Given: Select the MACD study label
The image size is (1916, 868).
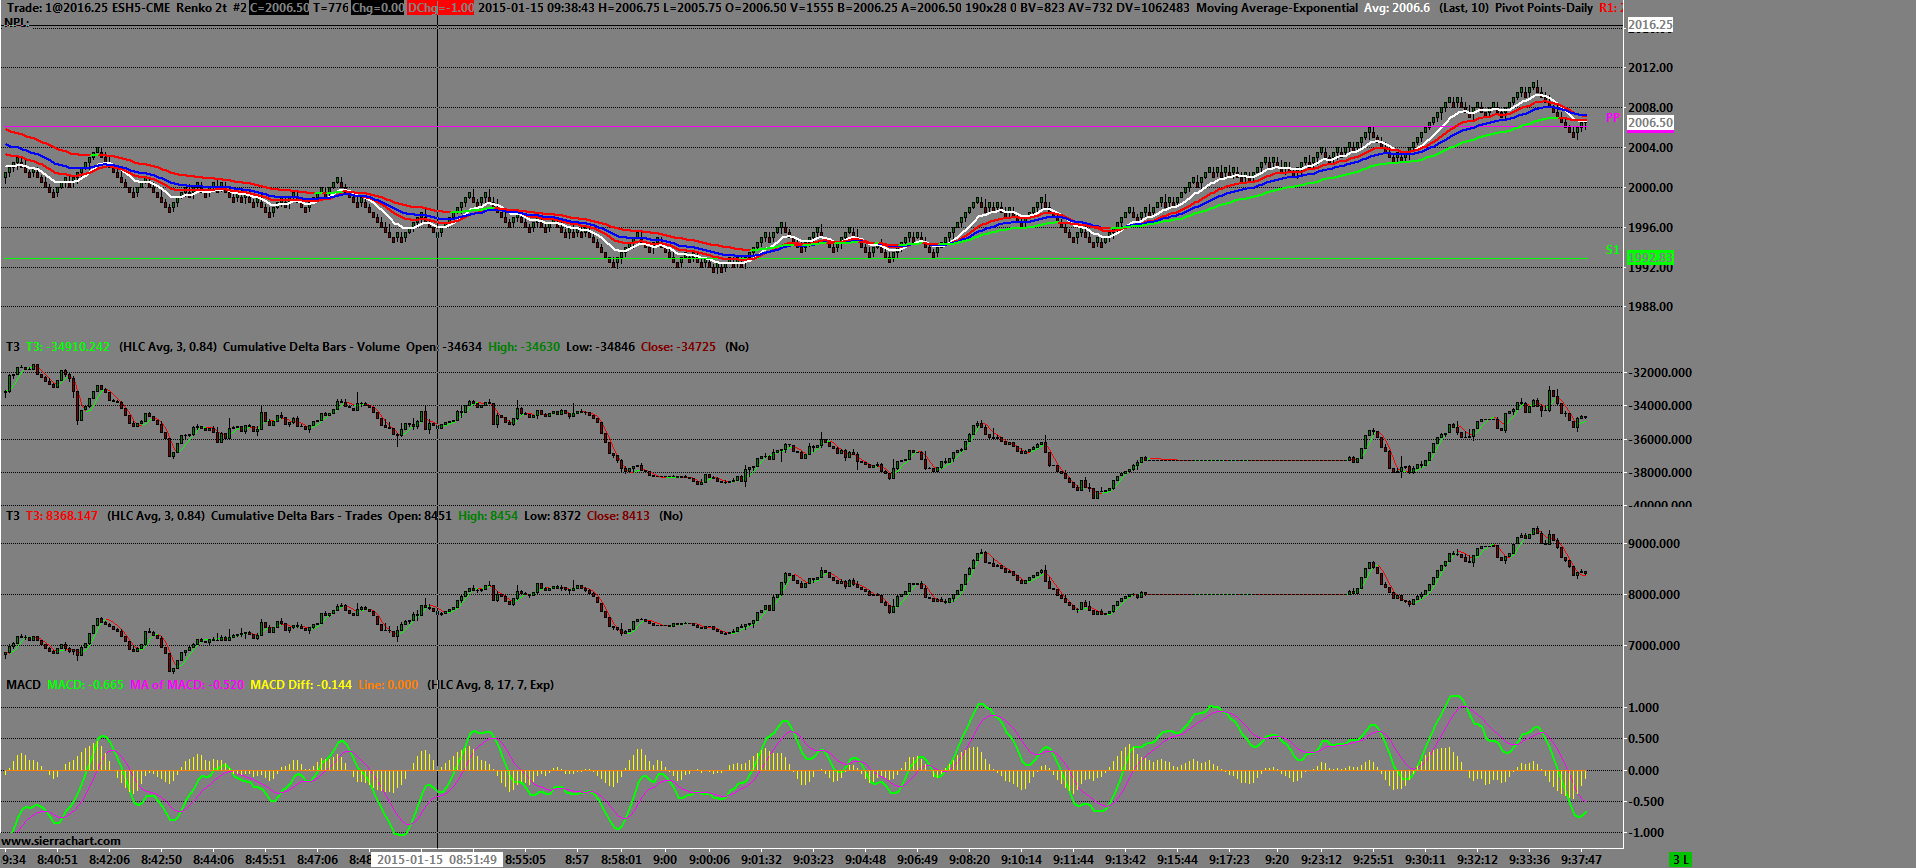Looking at the screenshot, I should point(23,685).
